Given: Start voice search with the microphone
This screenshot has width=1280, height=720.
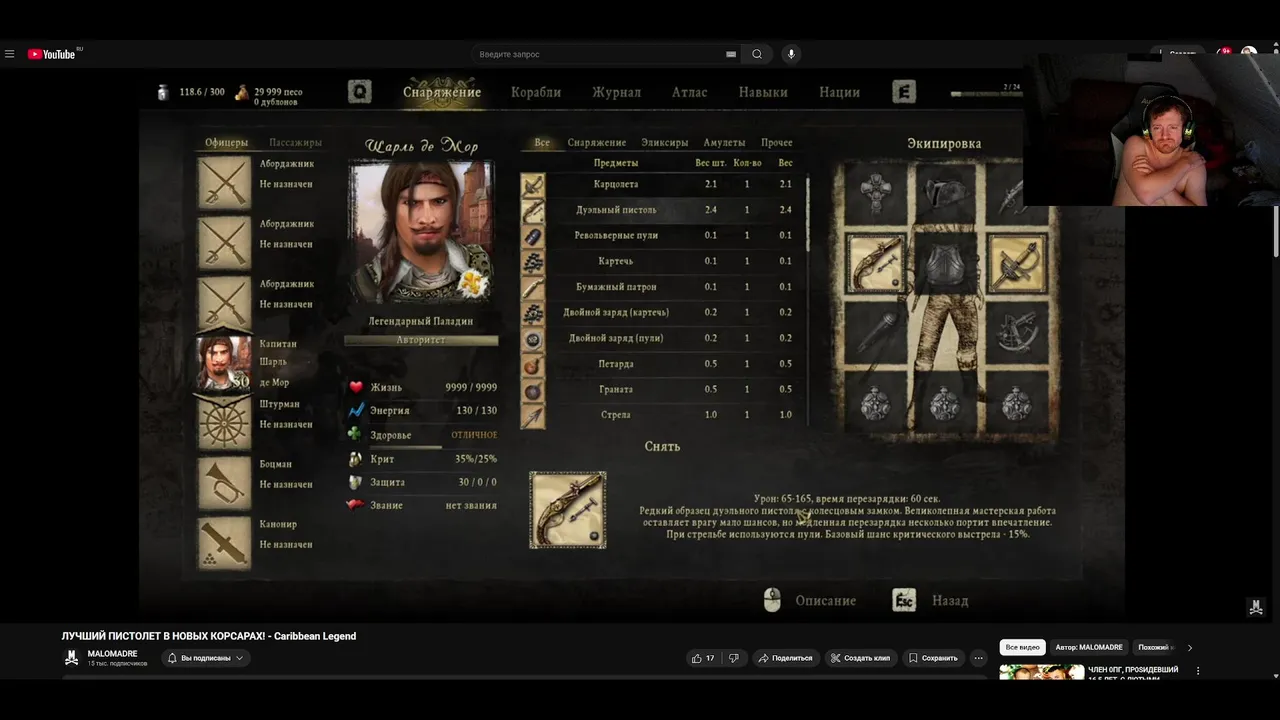Looking at the screenshot, I should (791, 54).
